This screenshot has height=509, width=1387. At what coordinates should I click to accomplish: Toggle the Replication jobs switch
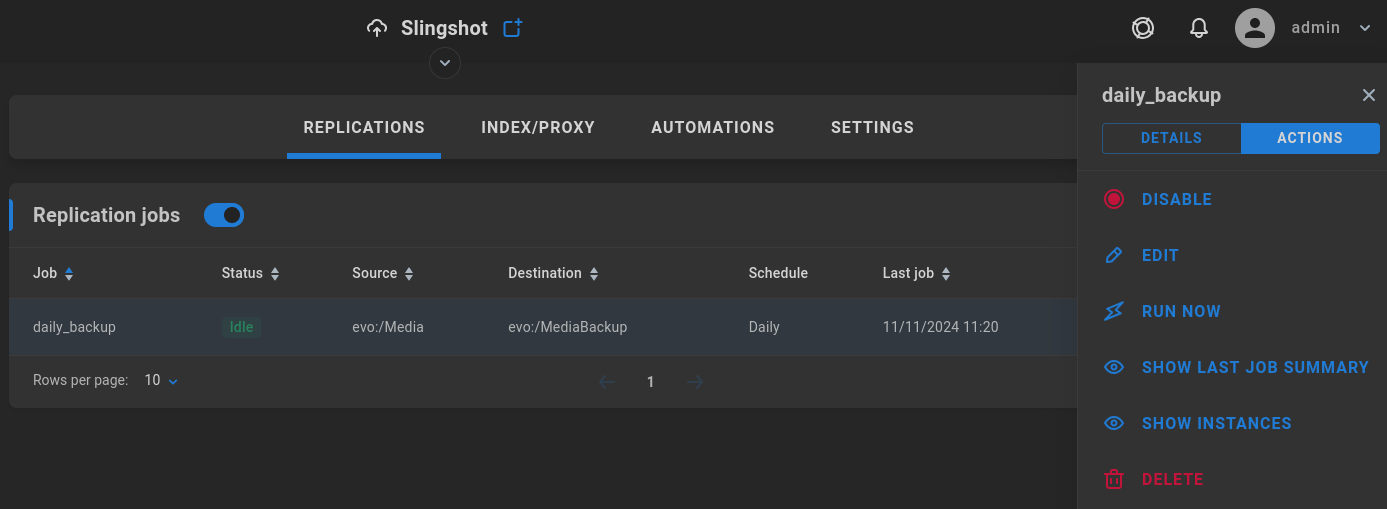224,215
